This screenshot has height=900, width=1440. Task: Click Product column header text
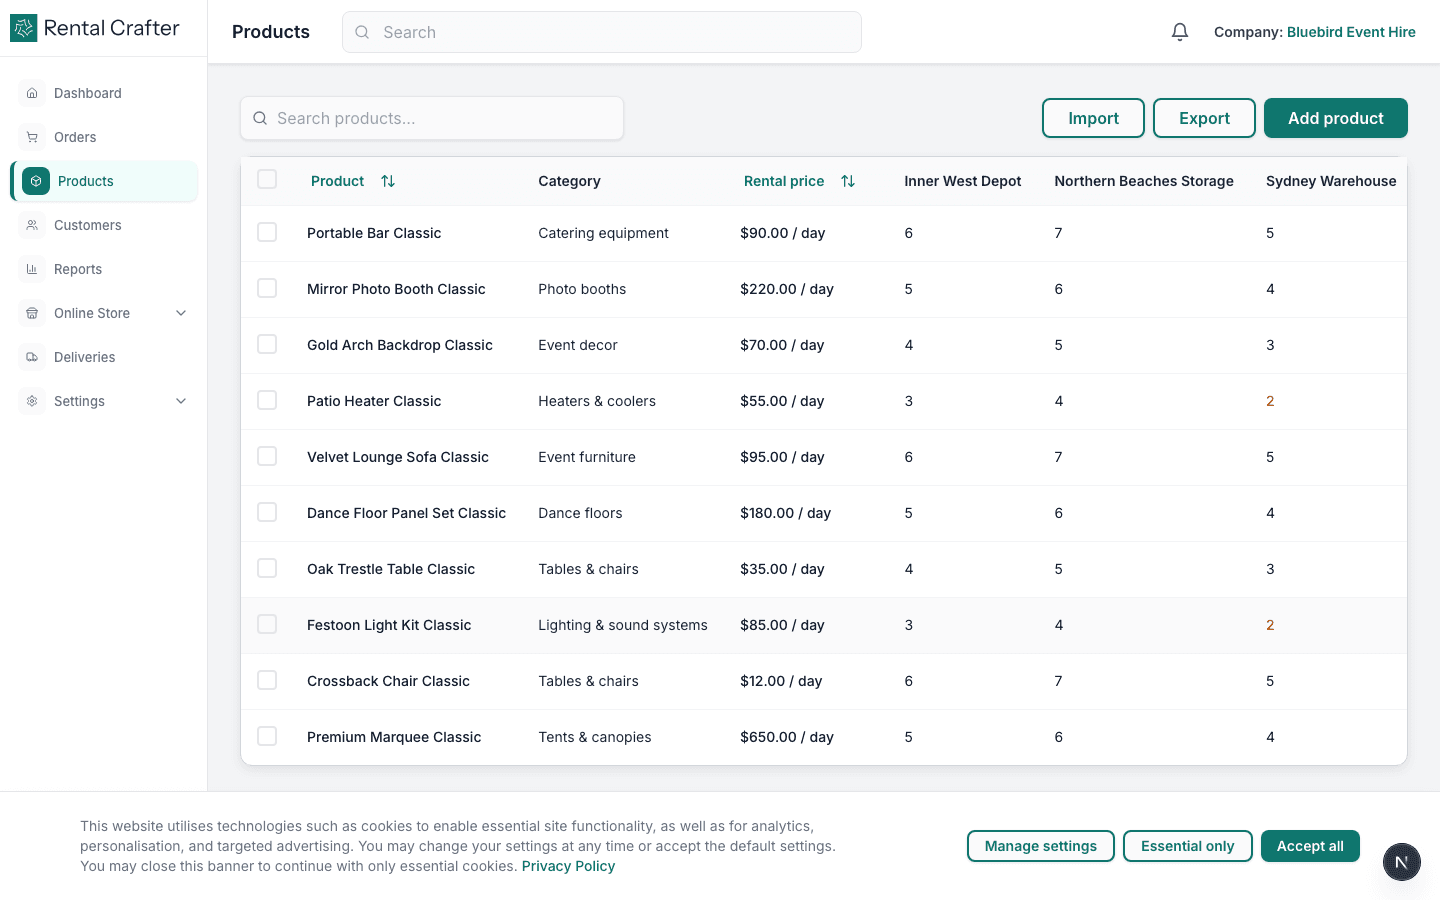pos(337,181)
